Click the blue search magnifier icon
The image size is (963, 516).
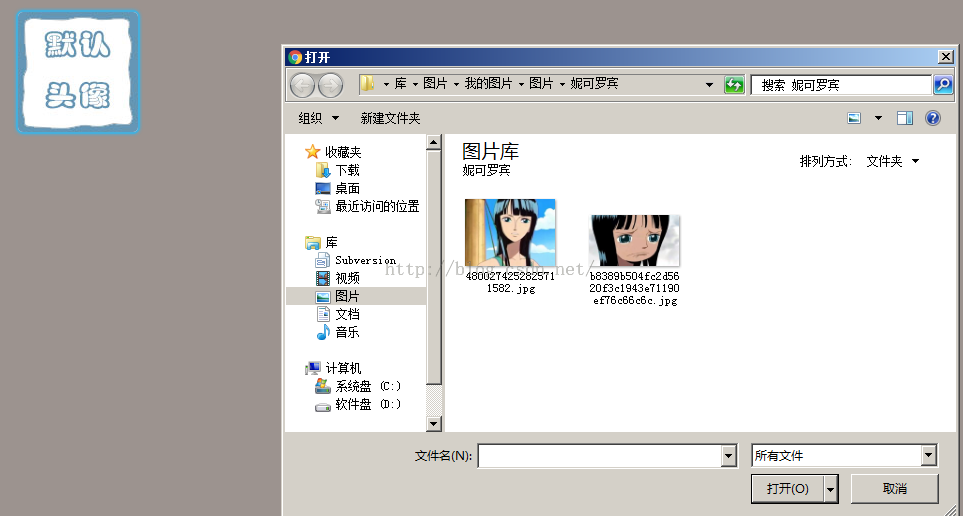click(x=943, y=85)
